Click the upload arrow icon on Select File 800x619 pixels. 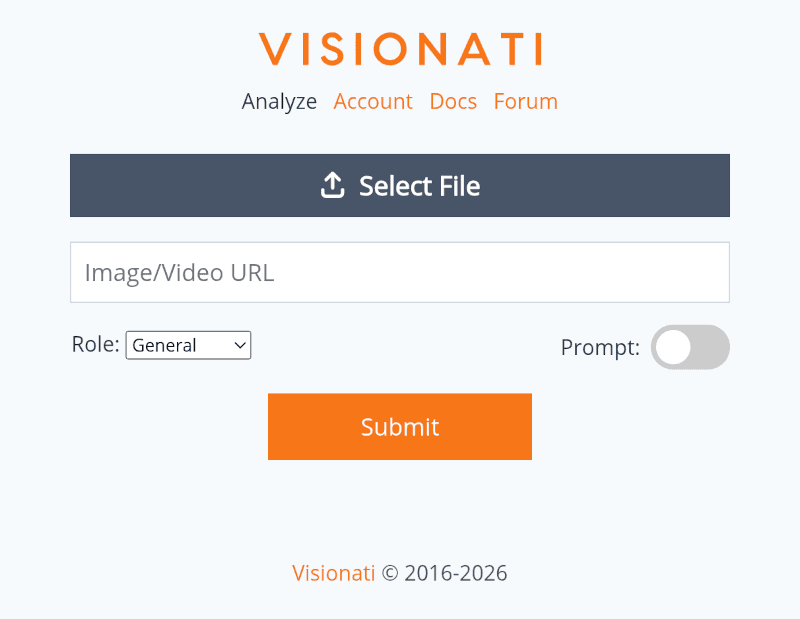tap(332, 185)
